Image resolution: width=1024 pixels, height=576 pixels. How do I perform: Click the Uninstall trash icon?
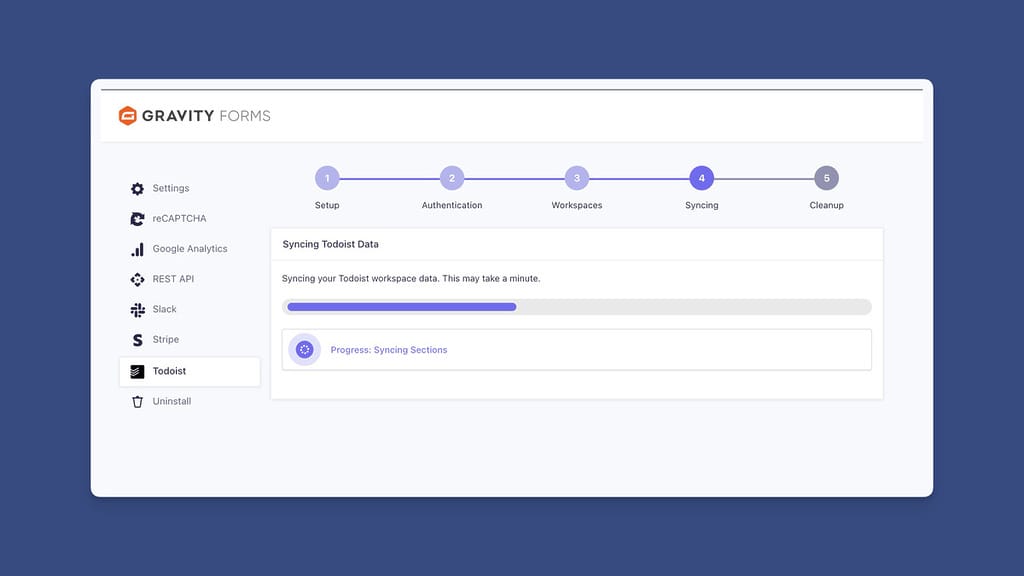tap(137, 401)
